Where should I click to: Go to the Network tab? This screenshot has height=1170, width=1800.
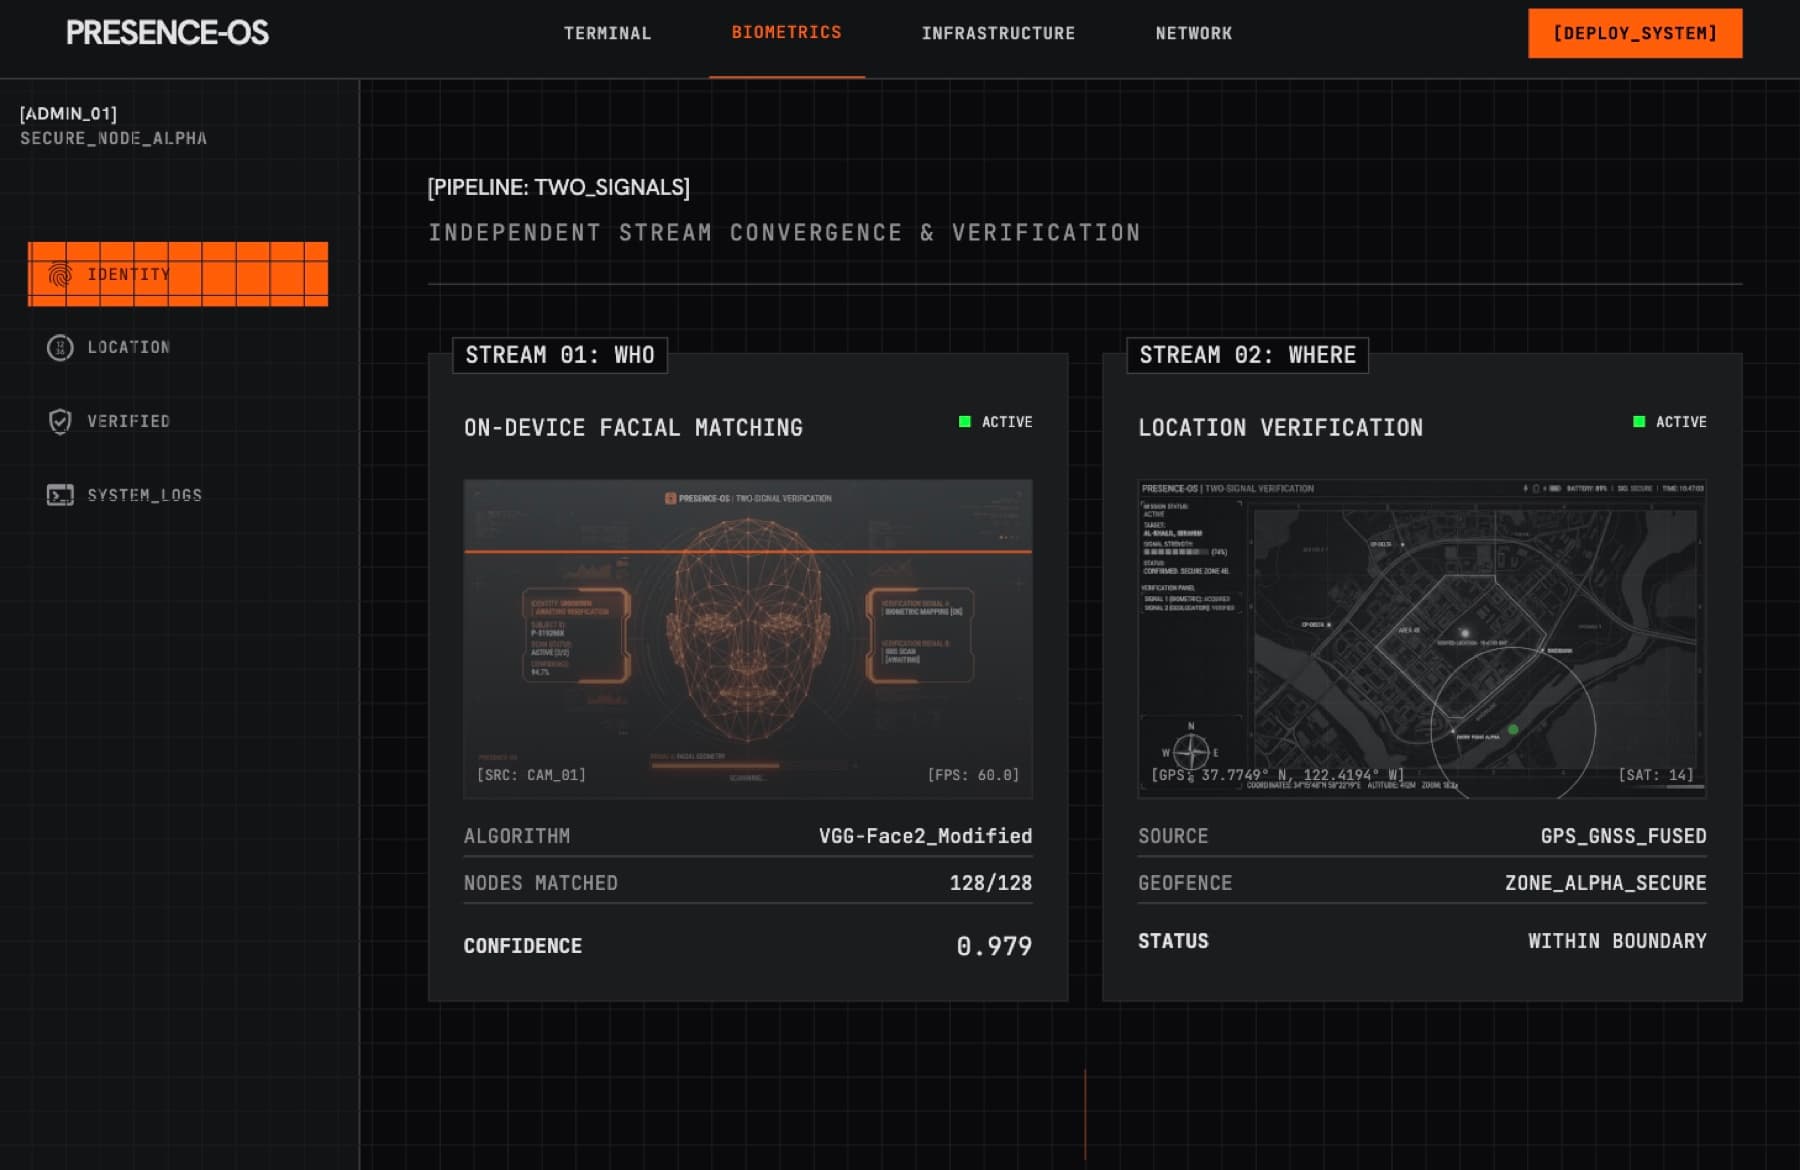pos(1194,33)
